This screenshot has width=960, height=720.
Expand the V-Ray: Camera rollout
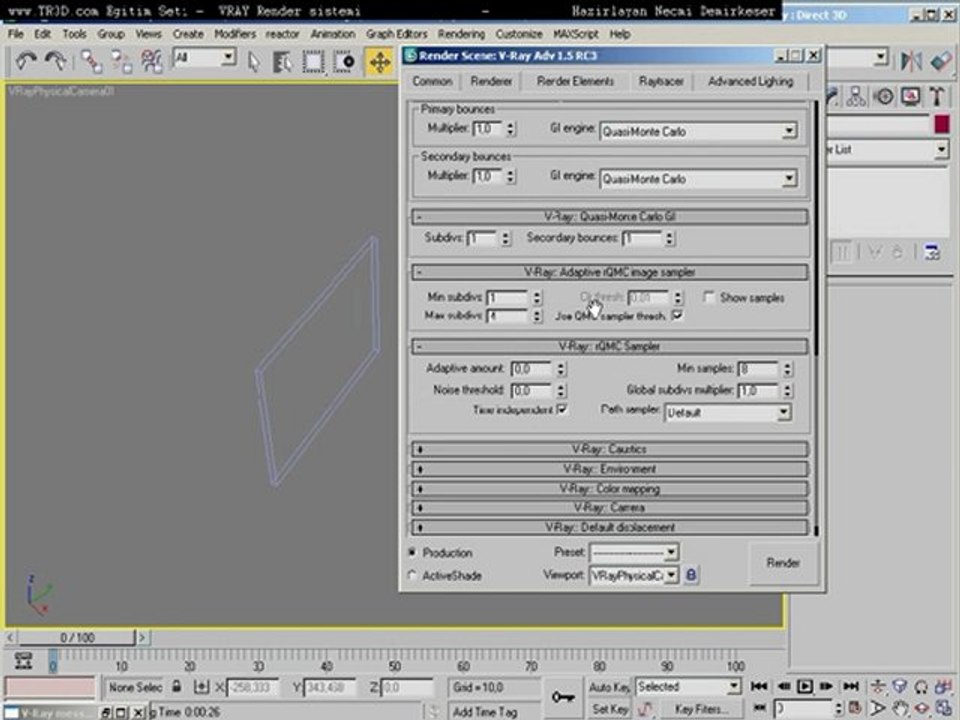tap(609, 508)
